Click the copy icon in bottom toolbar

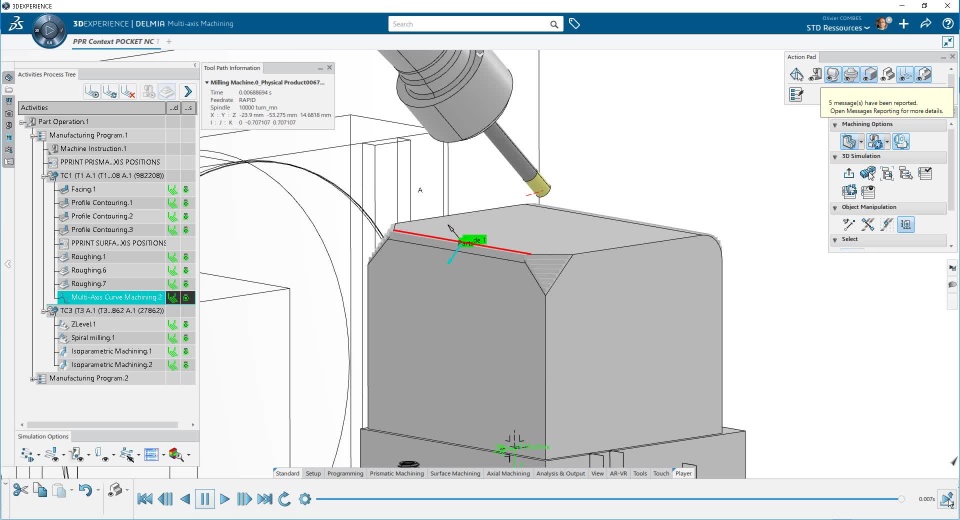point(40,490)
